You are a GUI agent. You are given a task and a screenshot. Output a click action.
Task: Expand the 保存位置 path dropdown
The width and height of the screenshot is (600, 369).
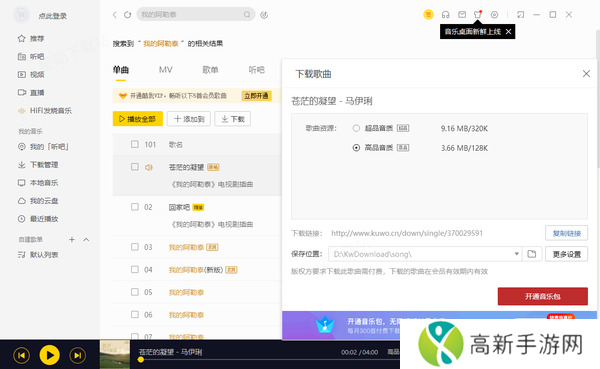pyautogui.click(x=516, y=254)
